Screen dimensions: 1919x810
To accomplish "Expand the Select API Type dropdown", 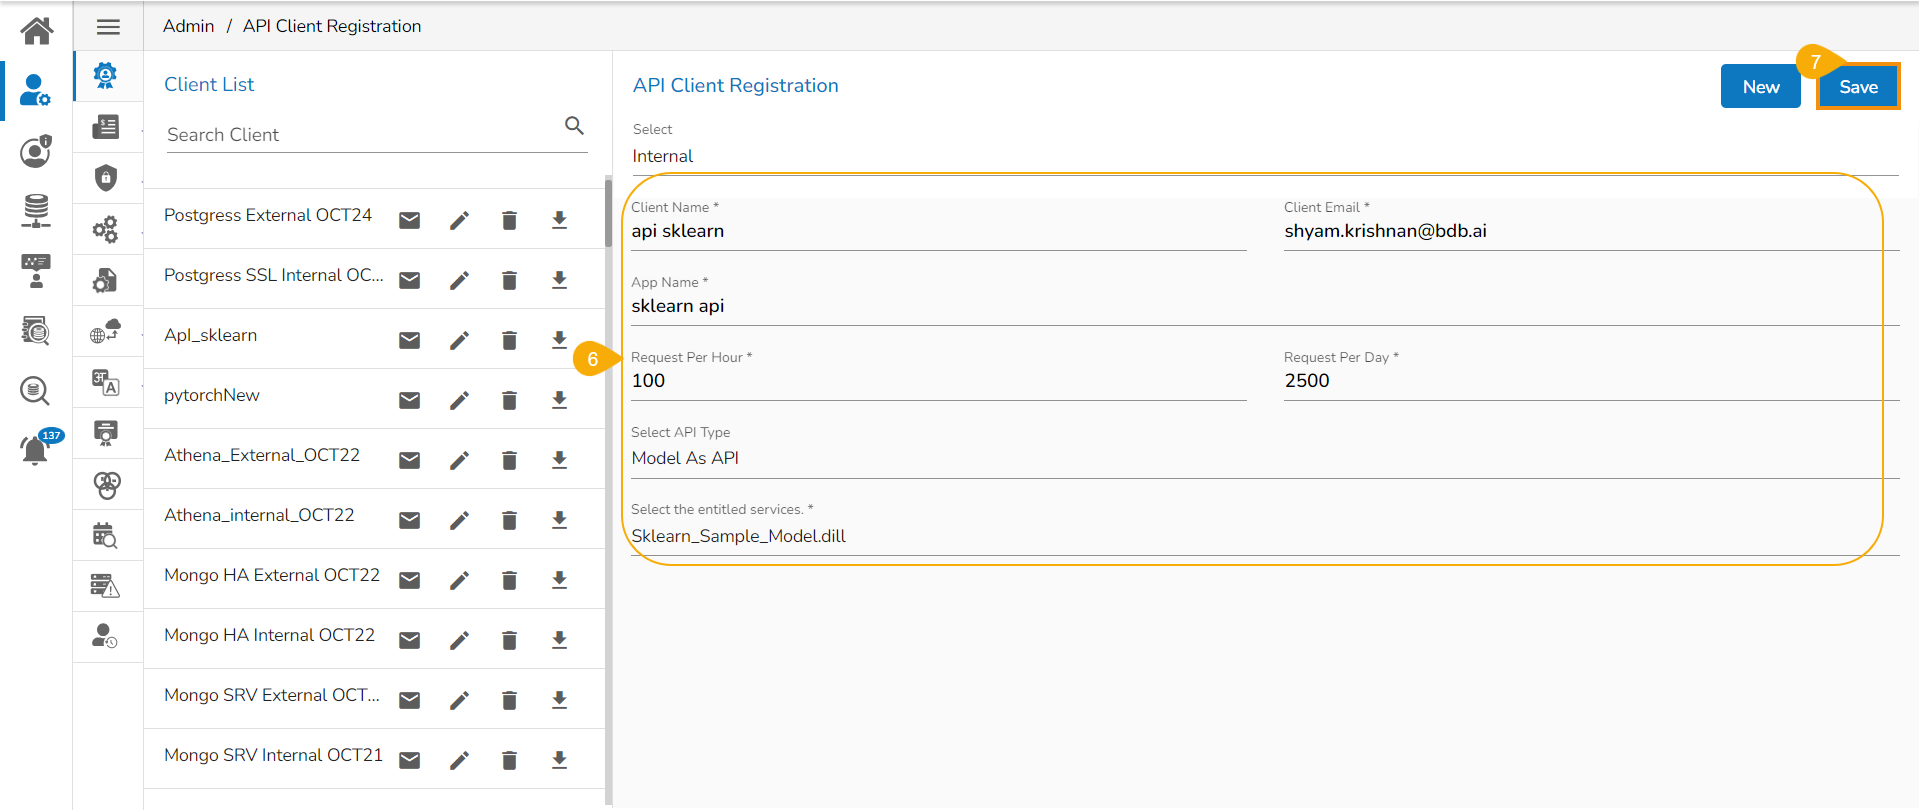I will (1264, 458).
